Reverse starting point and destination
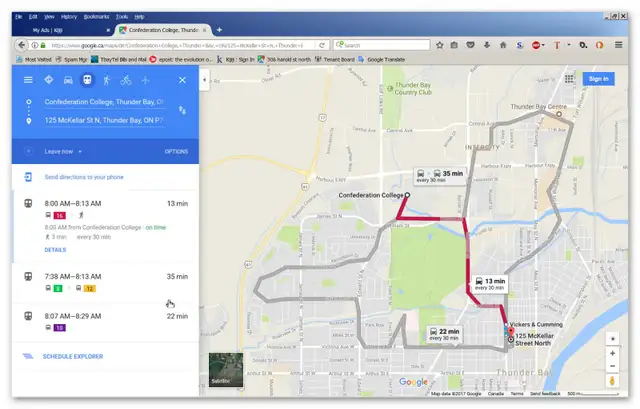This screenshot has width=640, height=409. pos(182,110)
